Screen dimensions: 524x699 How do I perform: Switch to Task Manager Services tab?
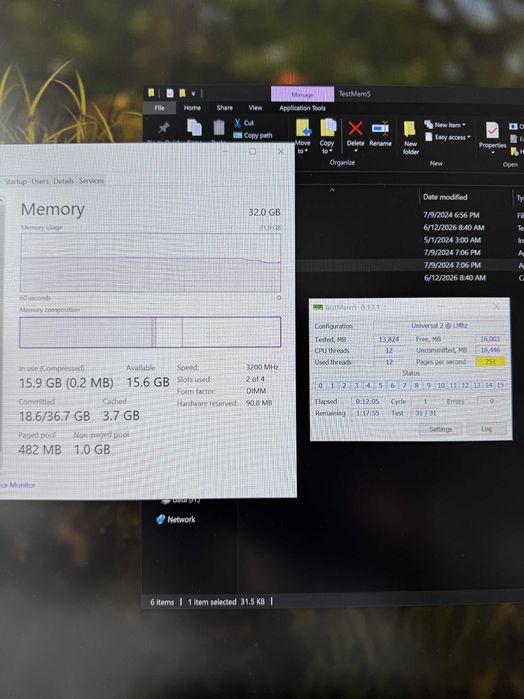point(91,181)
